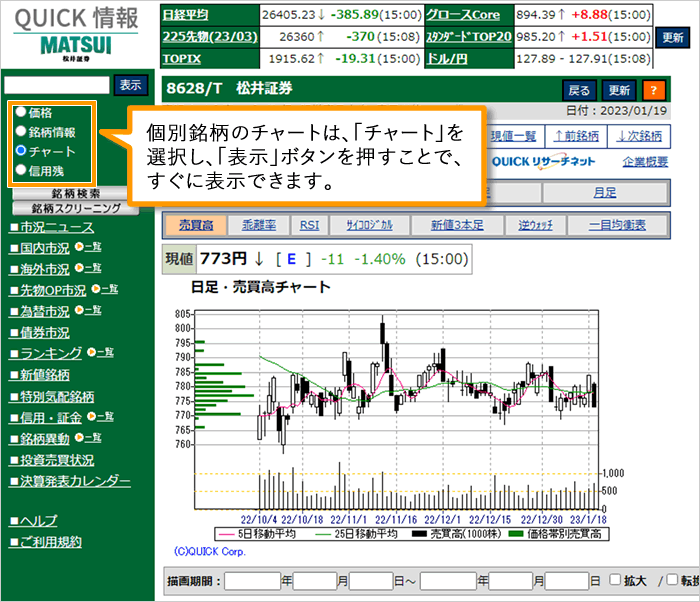Open 先物OP市況 一覧 list icon

coord(105,289)
